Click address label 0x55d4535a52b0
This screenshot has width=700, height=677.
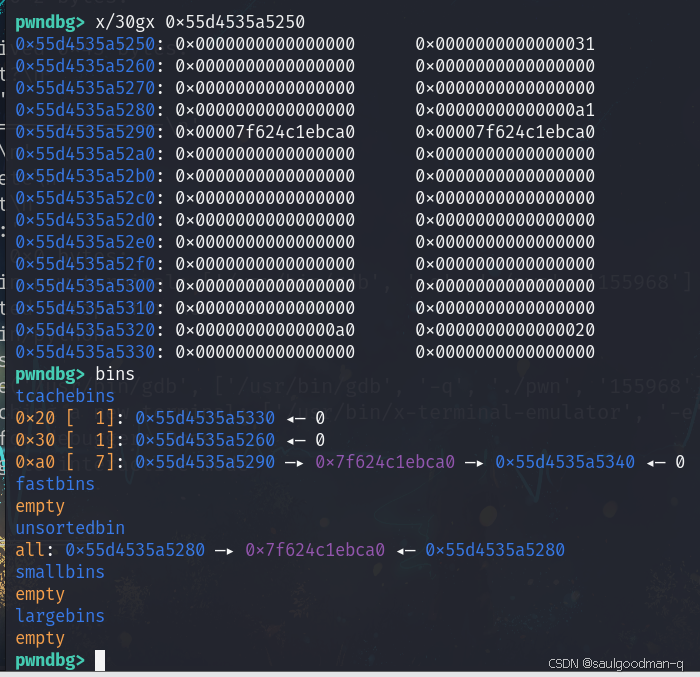(x=85, y=176)
